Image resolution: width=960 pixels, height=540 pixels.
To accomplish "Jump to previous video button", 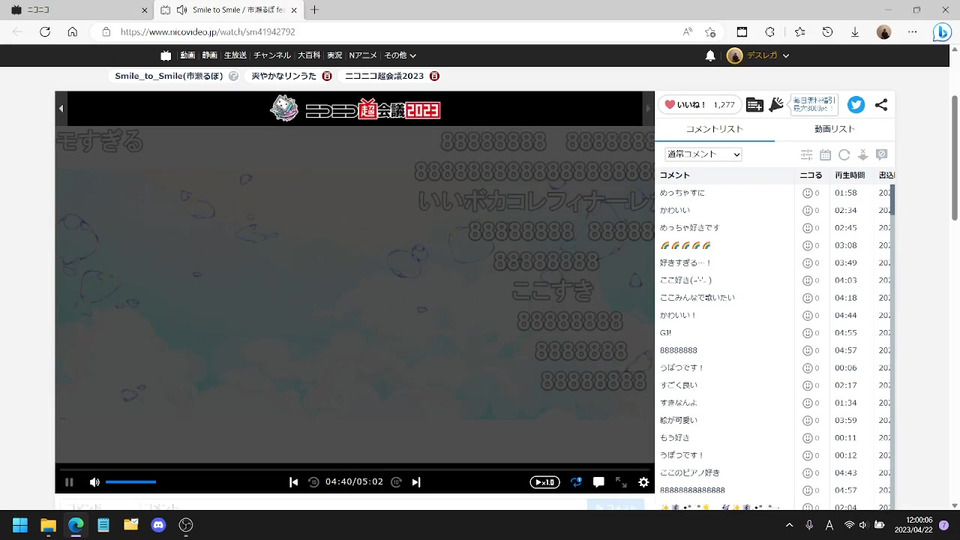I will pos(294,482).
